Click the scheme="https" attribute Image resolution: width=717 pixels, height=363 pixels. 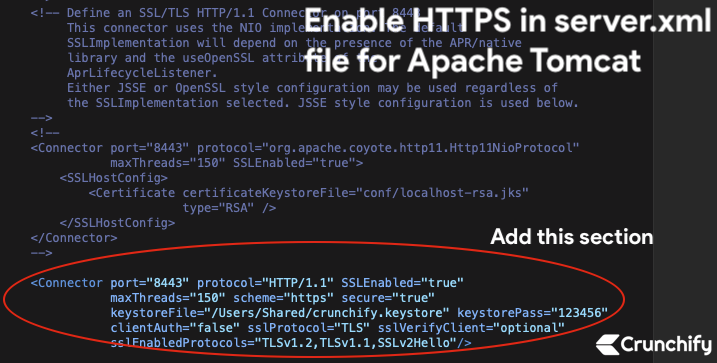(284, 298)
